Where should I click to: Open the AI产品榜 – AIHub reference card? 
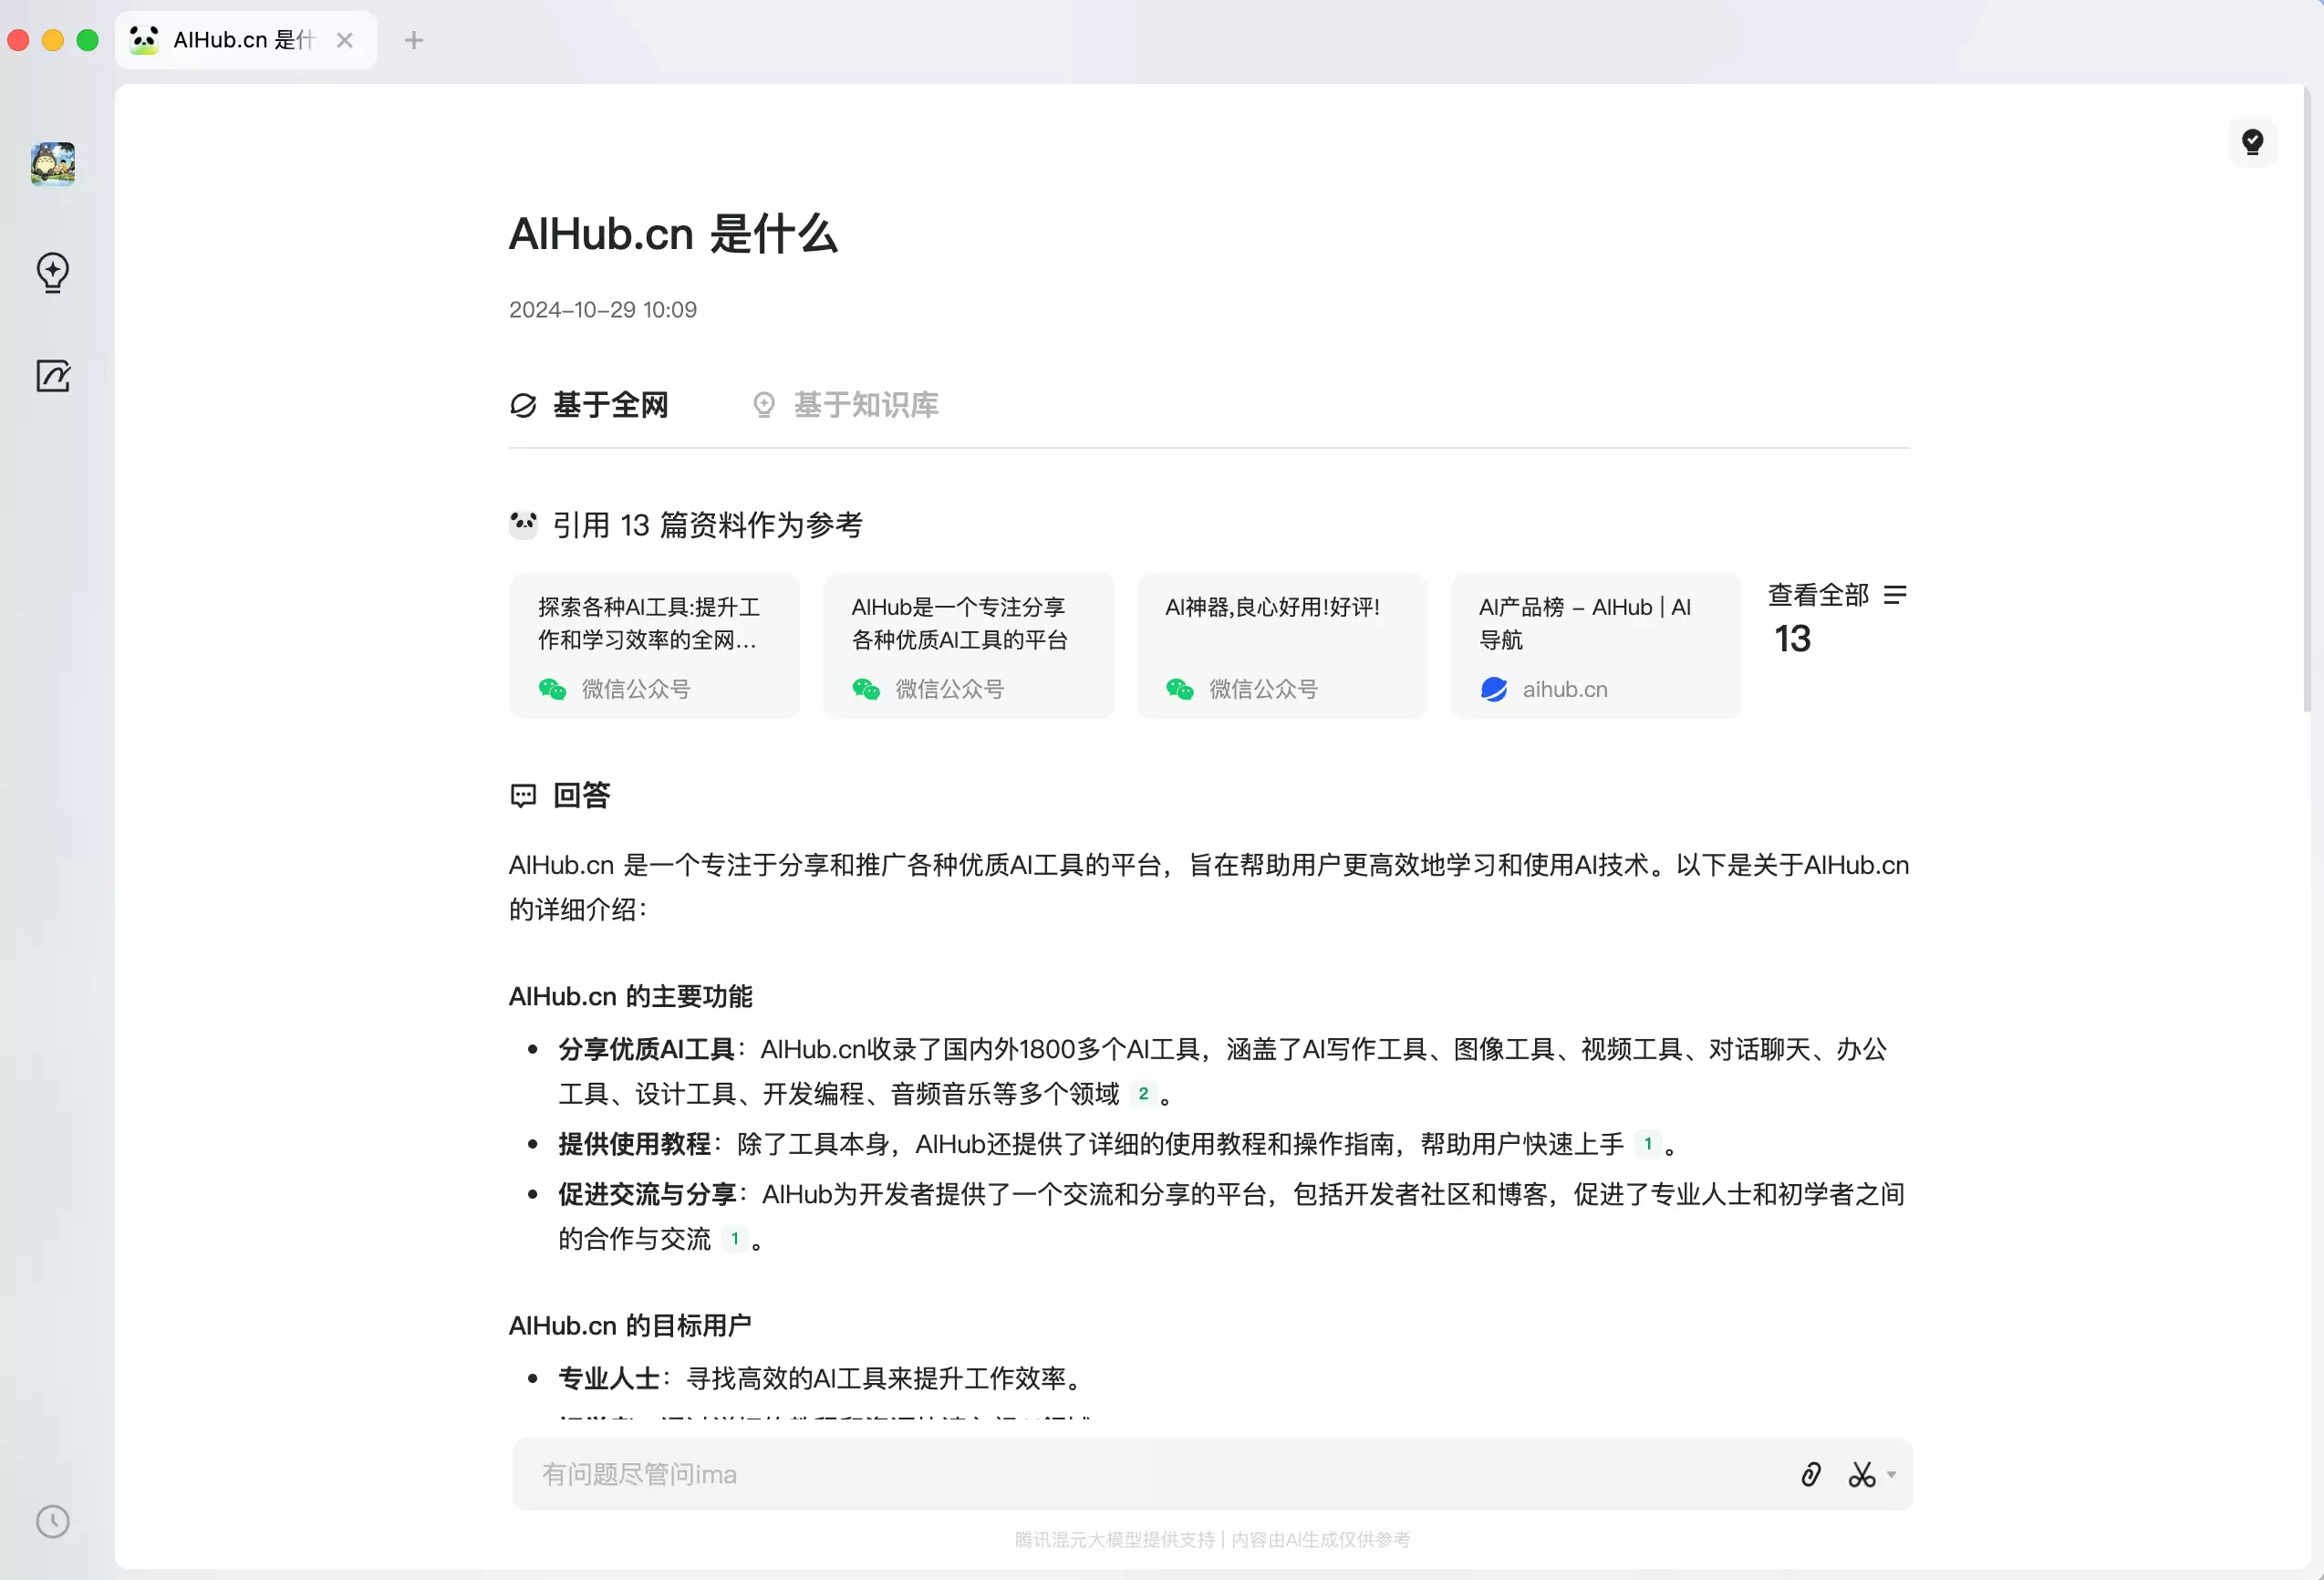pos(1596,646)
